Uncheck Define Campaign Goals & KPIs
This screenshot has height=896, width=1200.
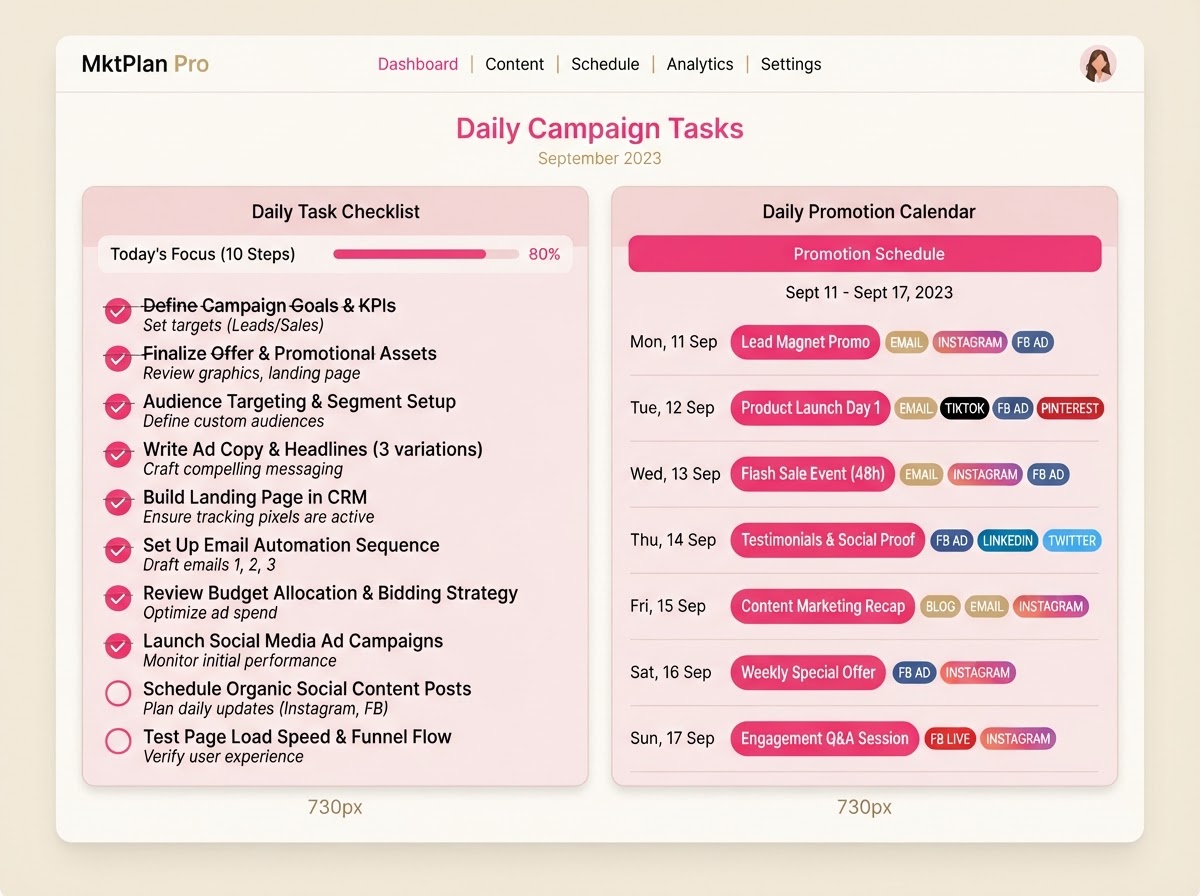coord(118,312)
